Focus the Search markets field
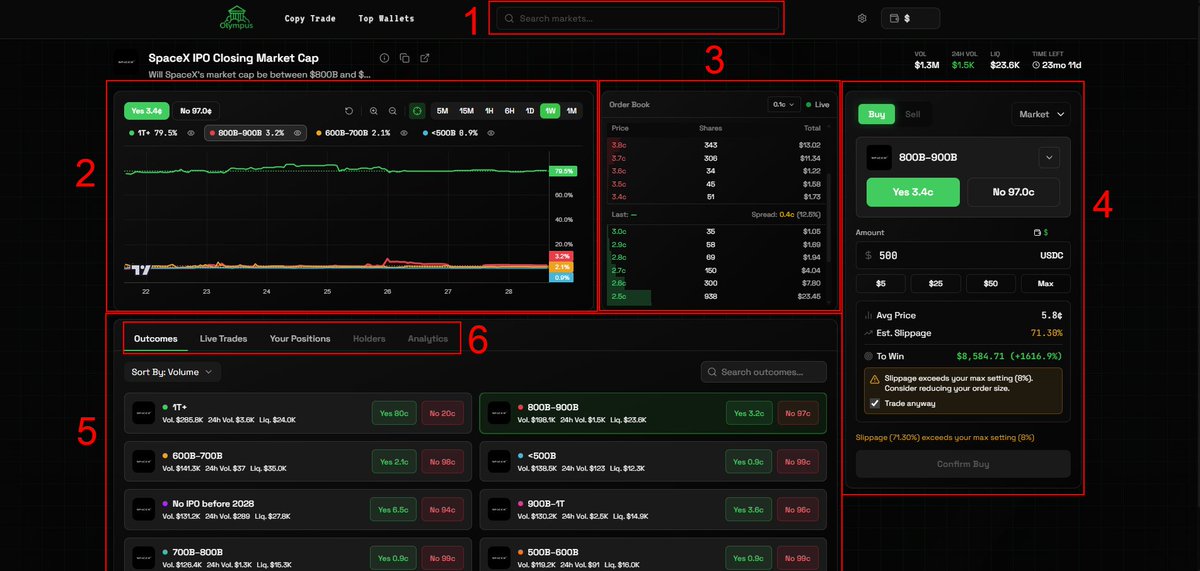The image size is (1200, 571). pyautogui.click(x=637, y=18)
